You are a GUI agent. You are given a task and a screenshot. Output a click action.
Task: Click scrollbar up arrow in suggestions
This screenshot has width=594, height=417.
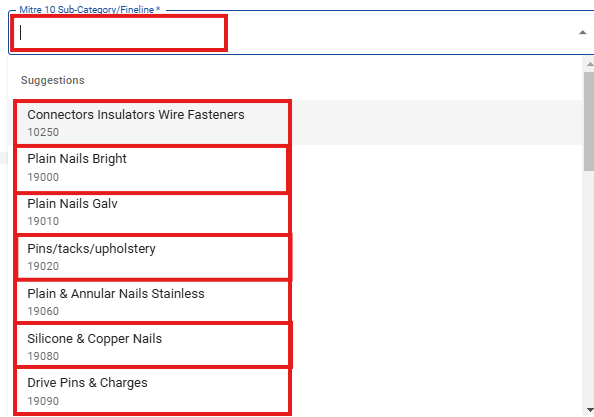tap(589, 64)
